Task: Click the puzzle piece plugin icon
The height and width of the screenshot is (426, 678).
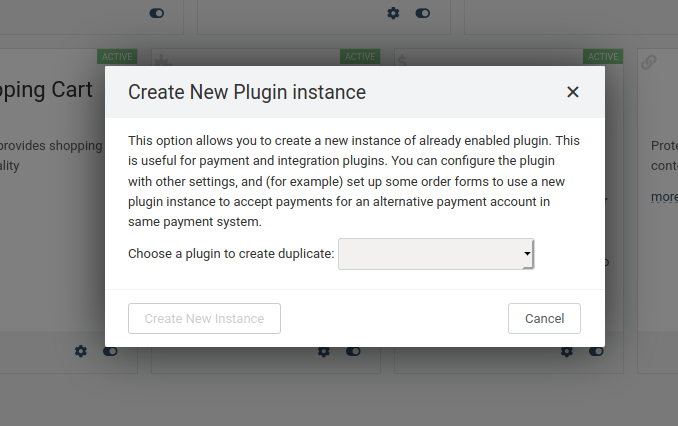Action: point(162,61)
